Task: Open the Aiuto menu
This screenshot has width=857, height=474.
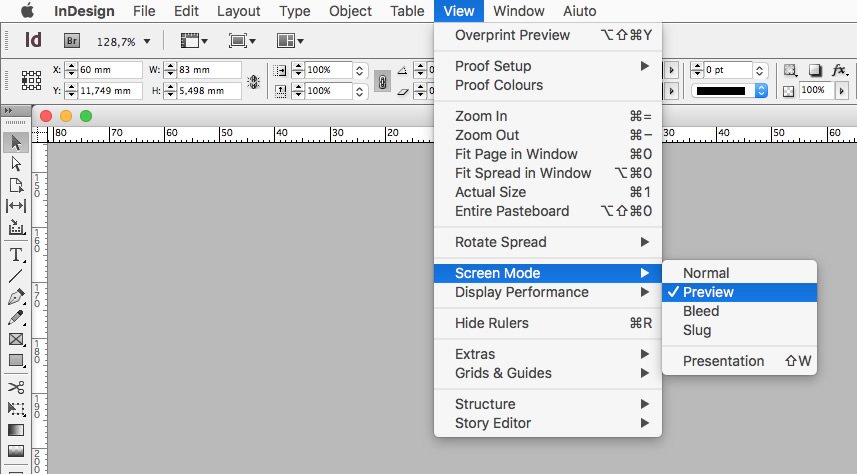Action: pos(580,11)
